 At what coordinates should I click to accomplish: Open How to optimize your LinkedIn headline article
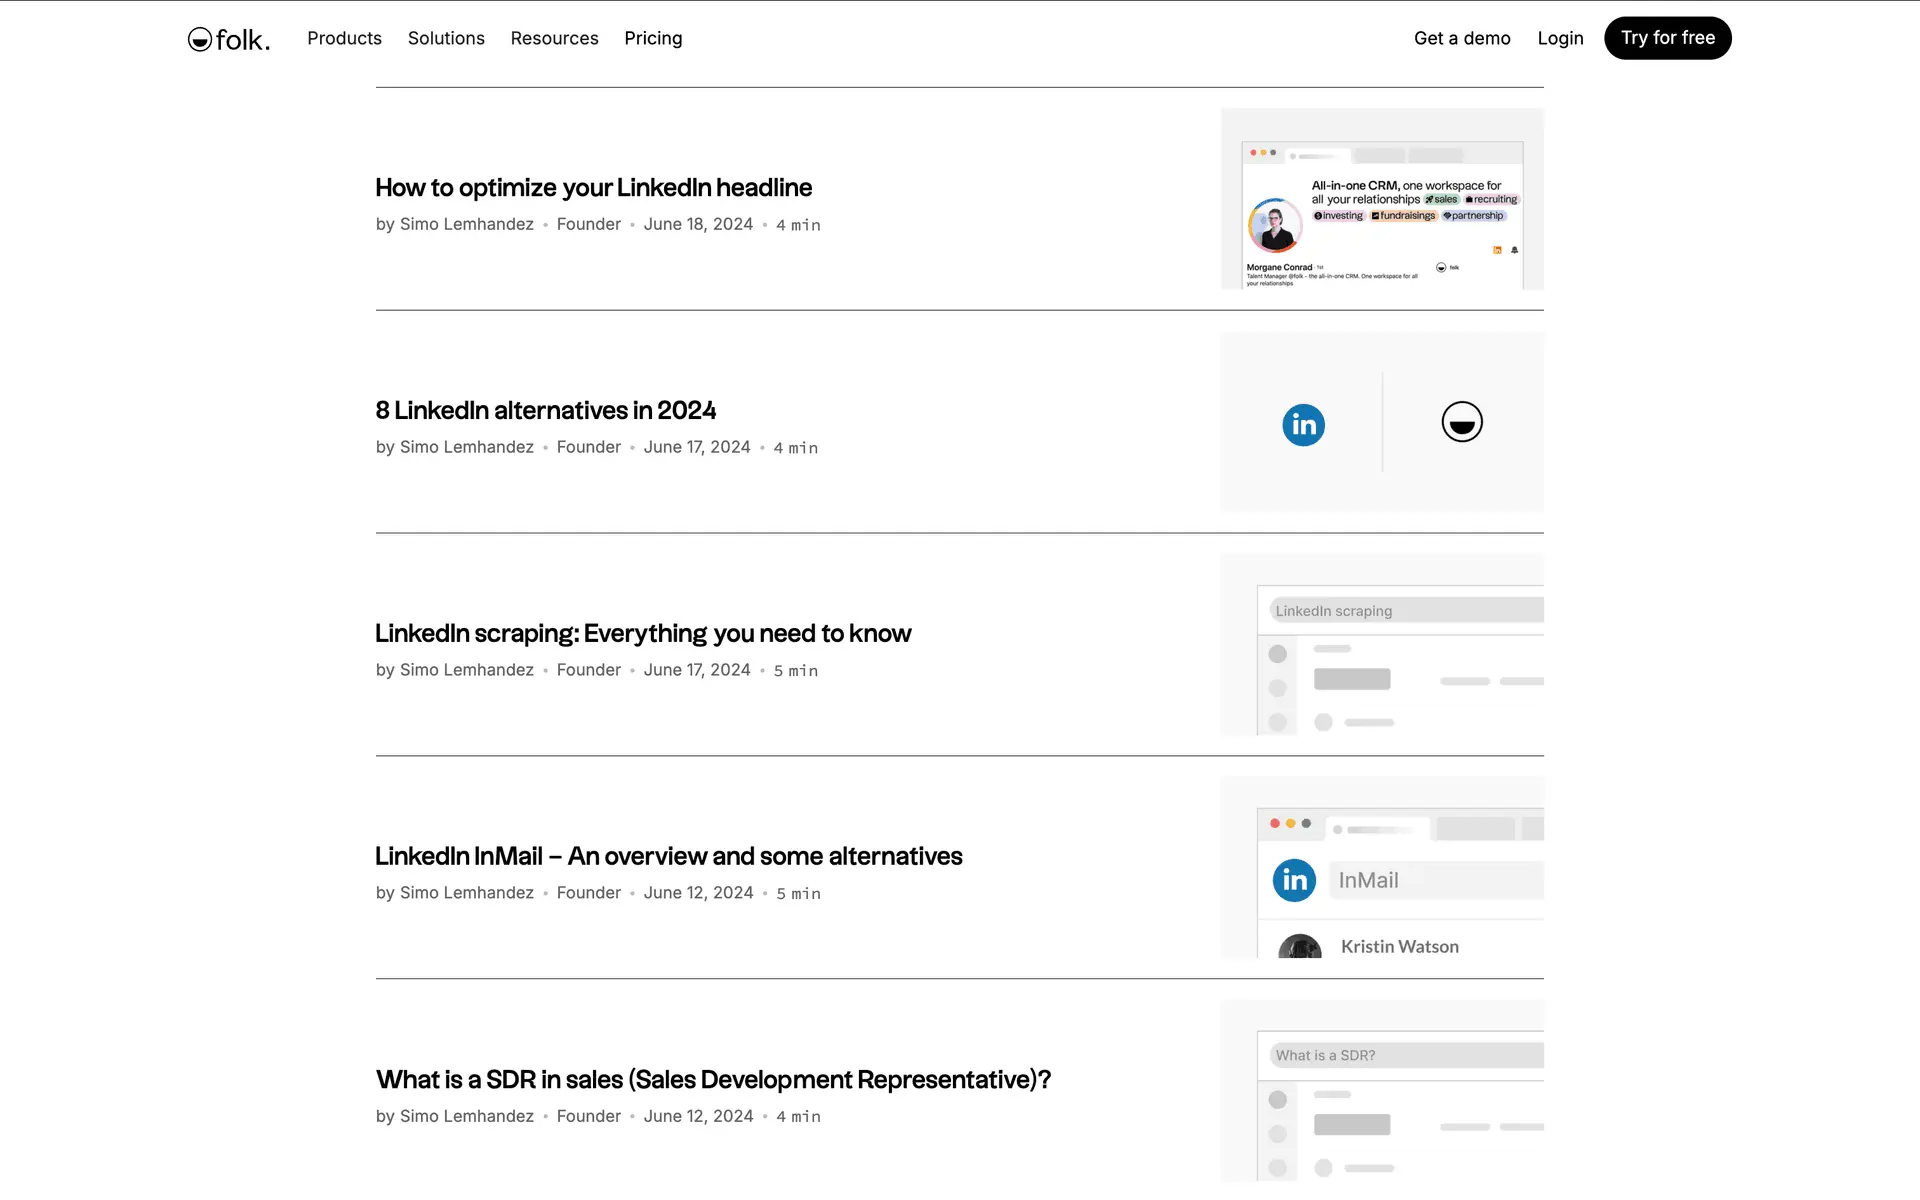(x=593, y=188)
